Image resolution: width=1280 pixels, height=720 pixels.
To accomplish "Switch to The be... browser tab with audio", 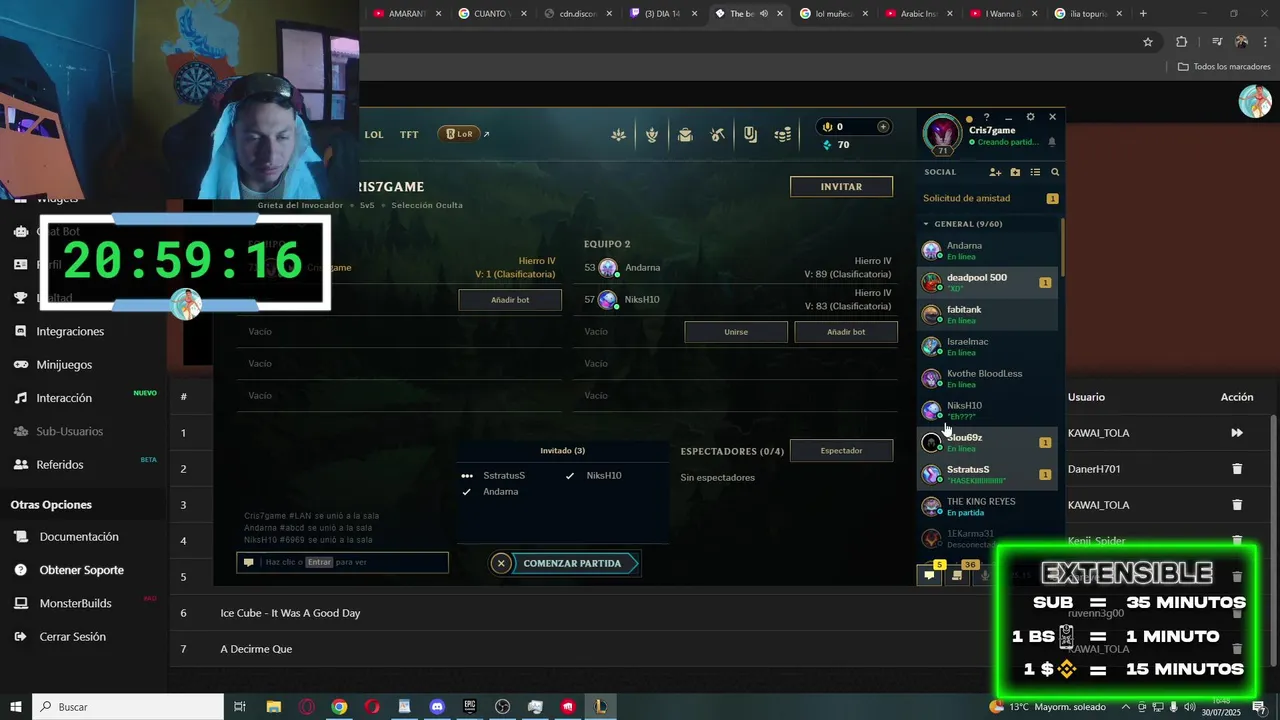I will click(750, 14).
